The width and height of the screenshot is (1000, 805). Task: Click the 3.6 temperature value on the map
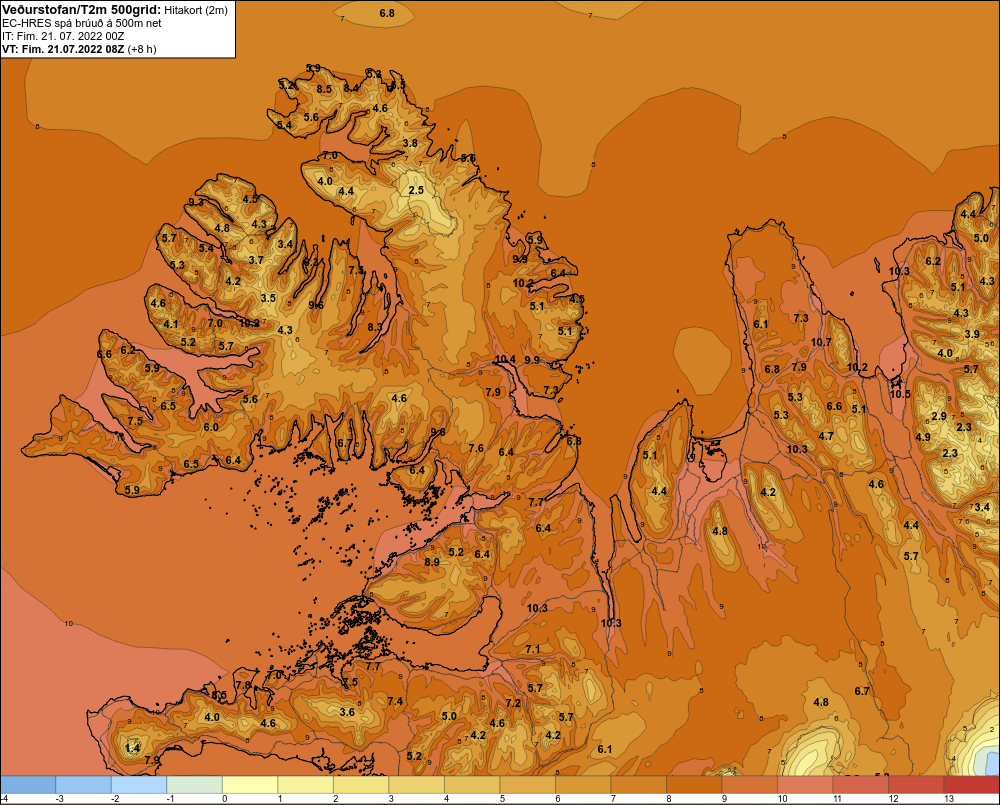click(346, 712)
